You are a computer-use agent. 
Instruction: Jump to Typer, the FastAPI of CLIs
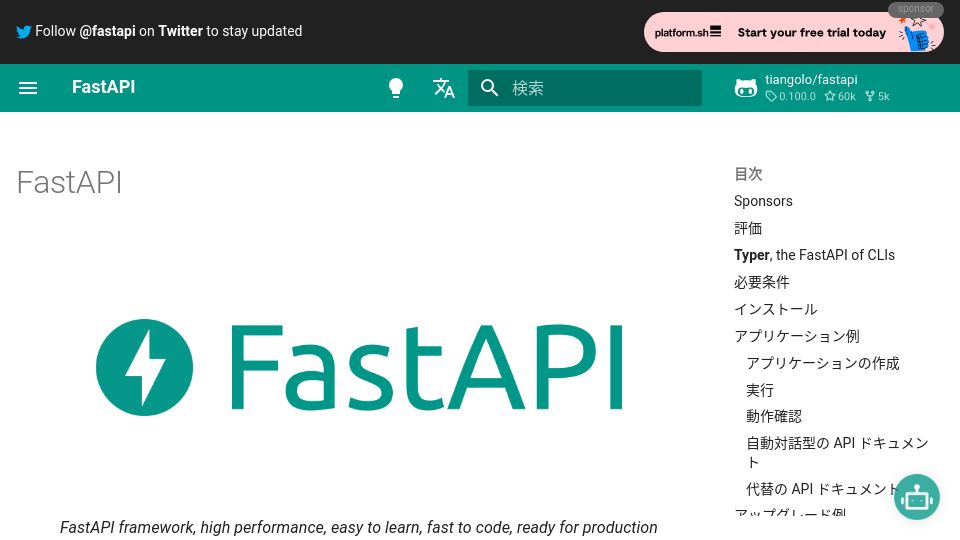click(814, 255)
